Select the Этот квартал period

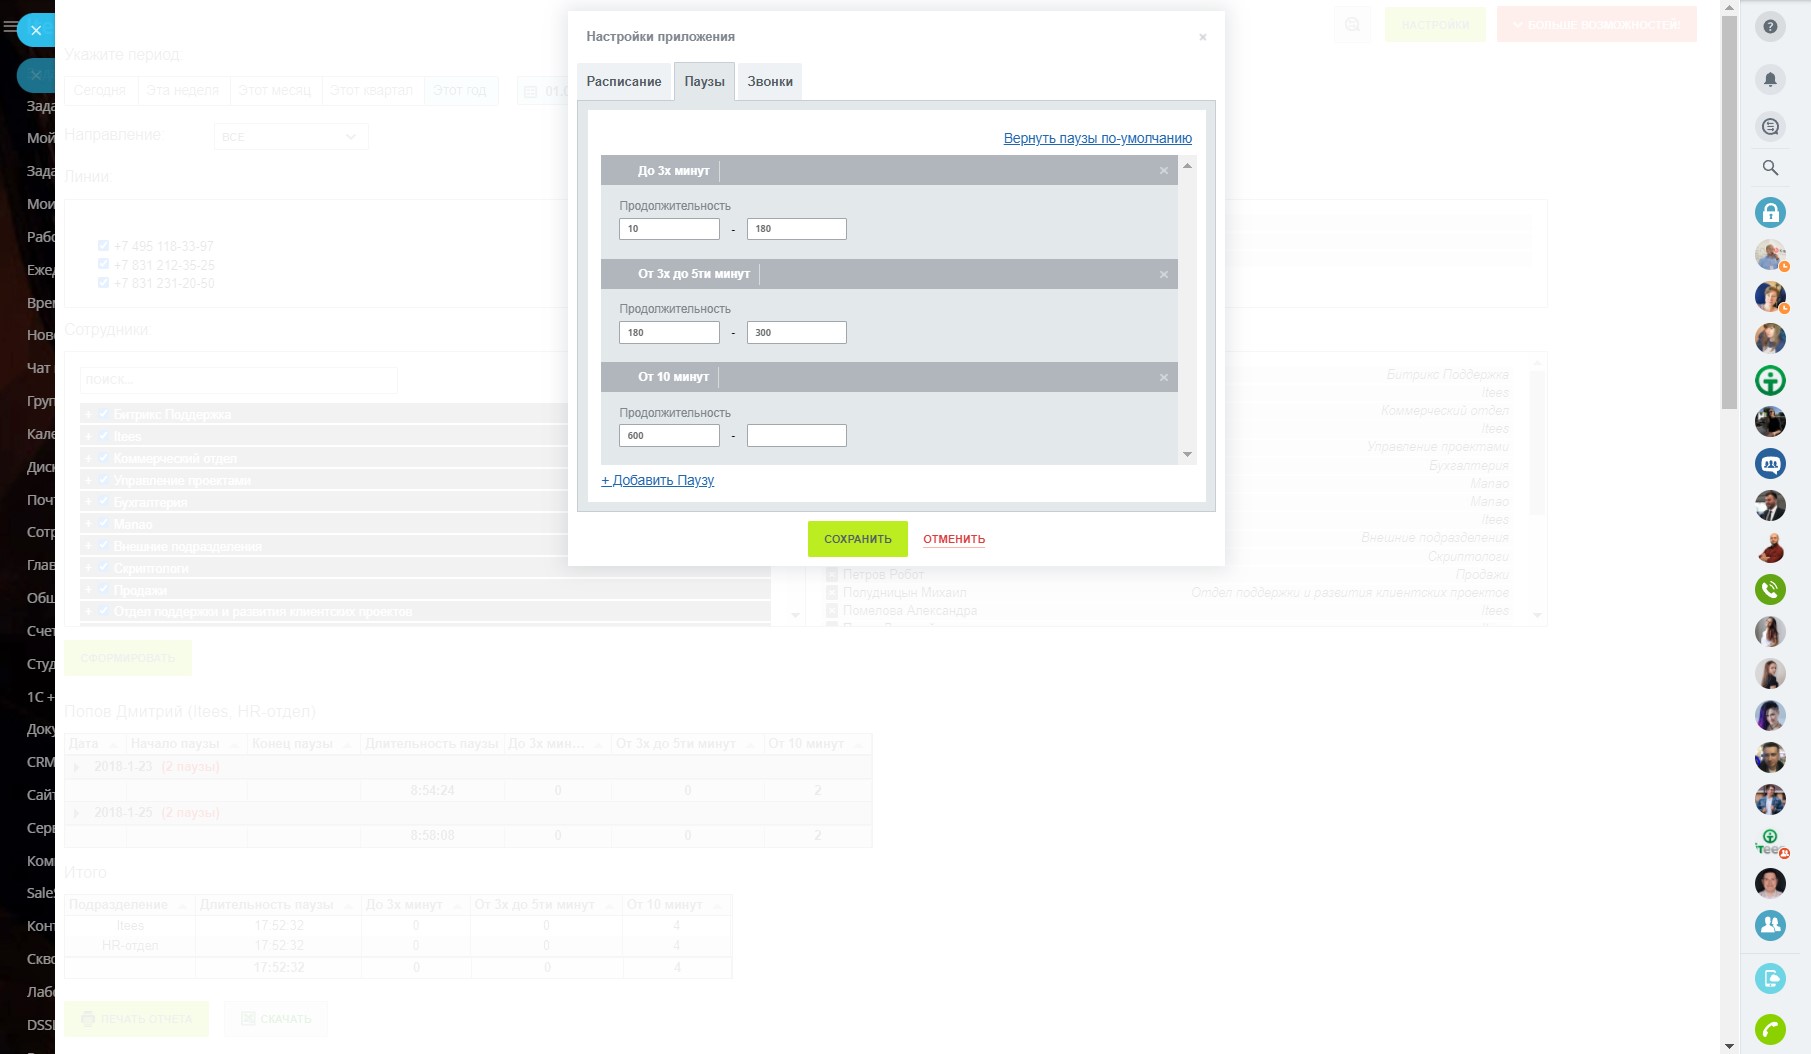click(372, 90)
